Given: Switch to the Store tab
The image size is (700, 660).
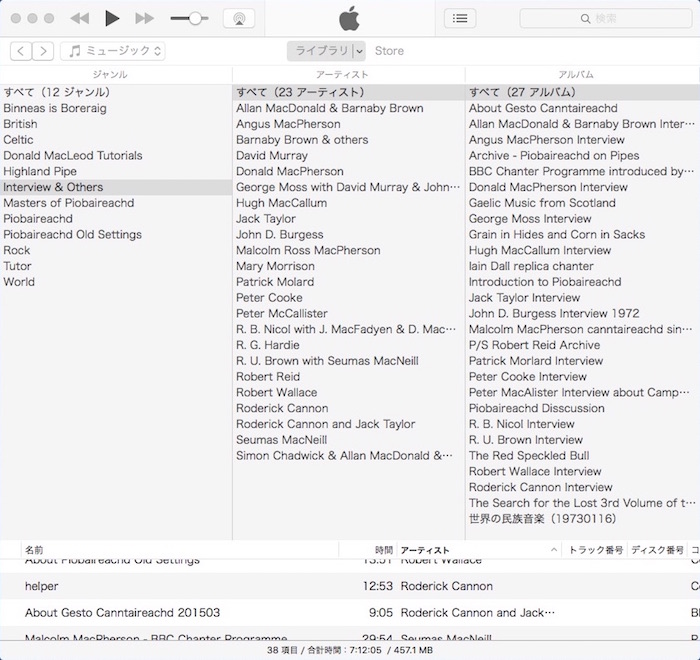Looking at the screenshot, I should click(390, 51).
